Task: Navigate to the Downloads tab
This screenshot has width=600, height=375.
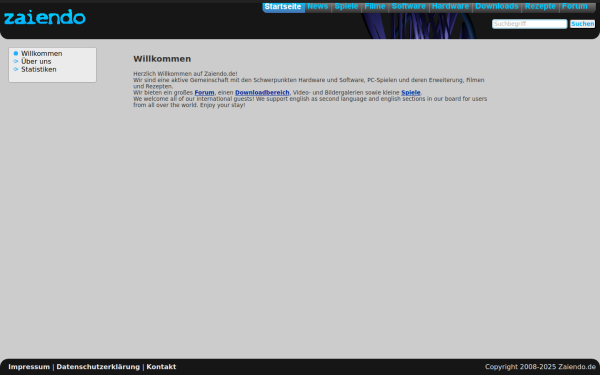Action: pyautogui.click(x=497, y=7)
